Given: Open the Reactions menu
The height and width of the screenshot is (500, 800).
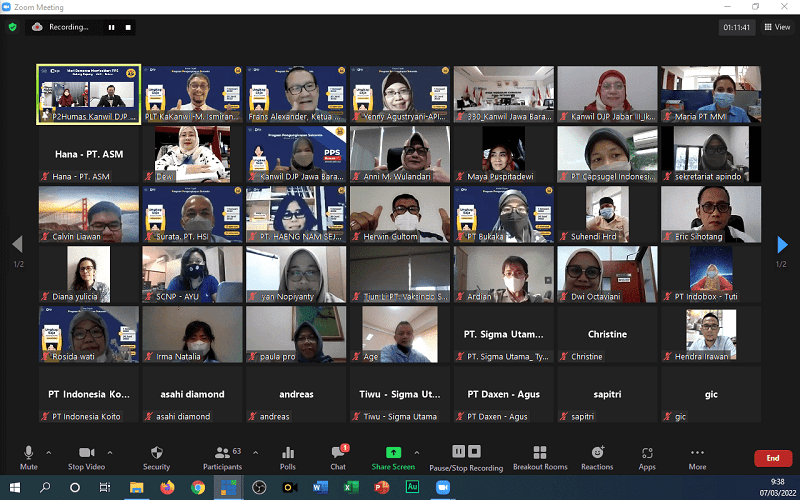Looking at the screenshot, I should point(597,457).
